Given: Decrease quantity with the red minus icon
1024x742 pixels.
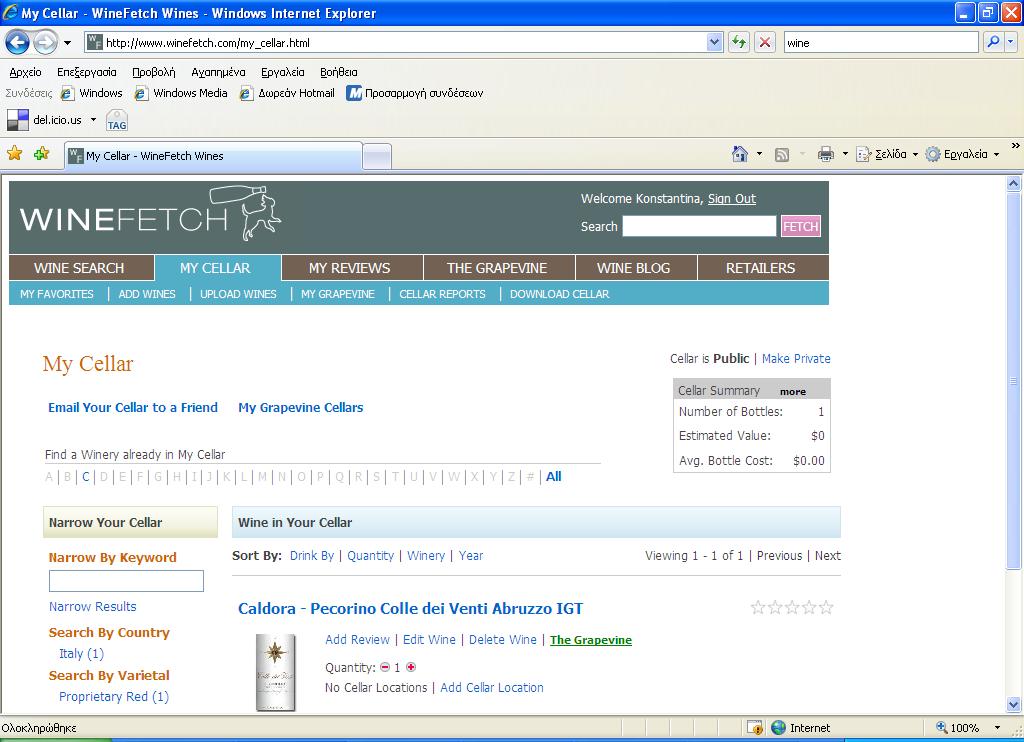Looking at the screenshot, I should pyautogui.click(x=385, y=668).
